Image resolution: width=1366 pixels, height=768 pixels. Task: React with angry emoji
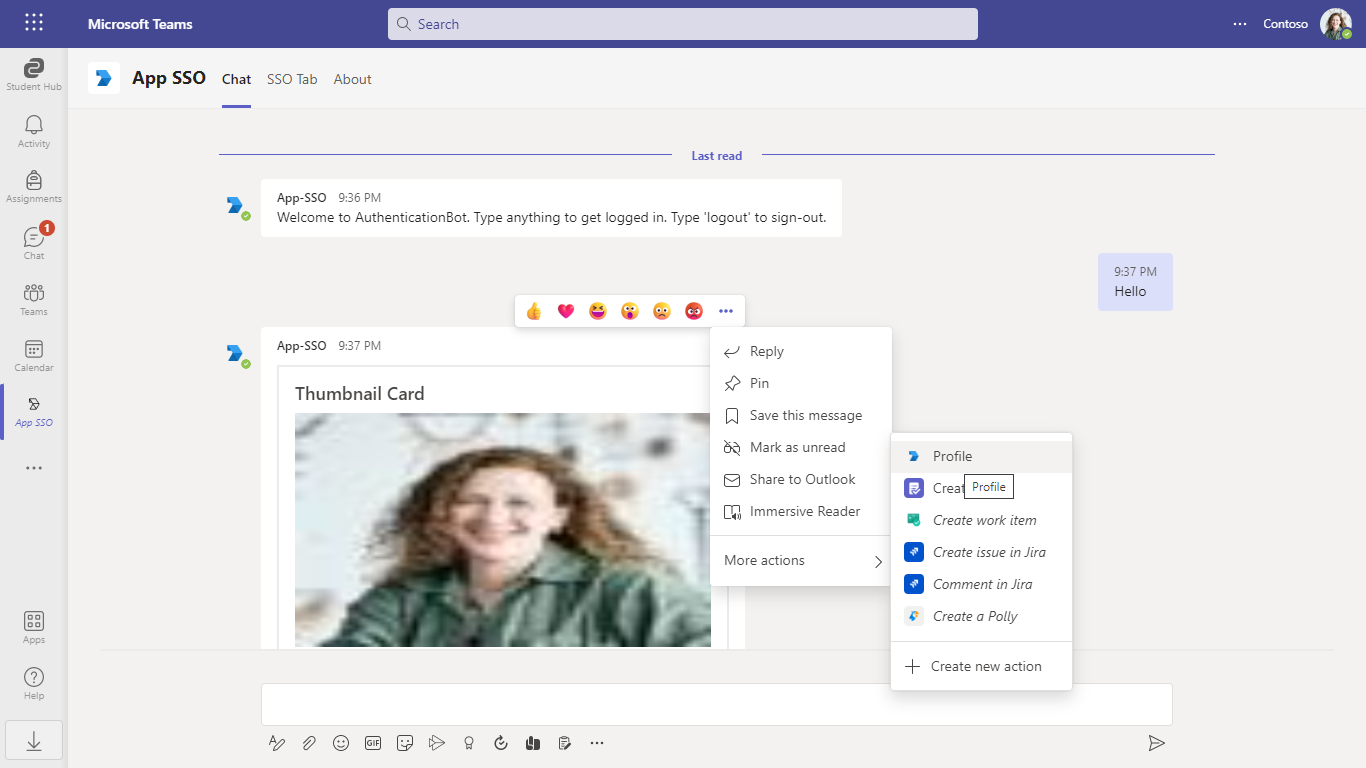(694, 311)
